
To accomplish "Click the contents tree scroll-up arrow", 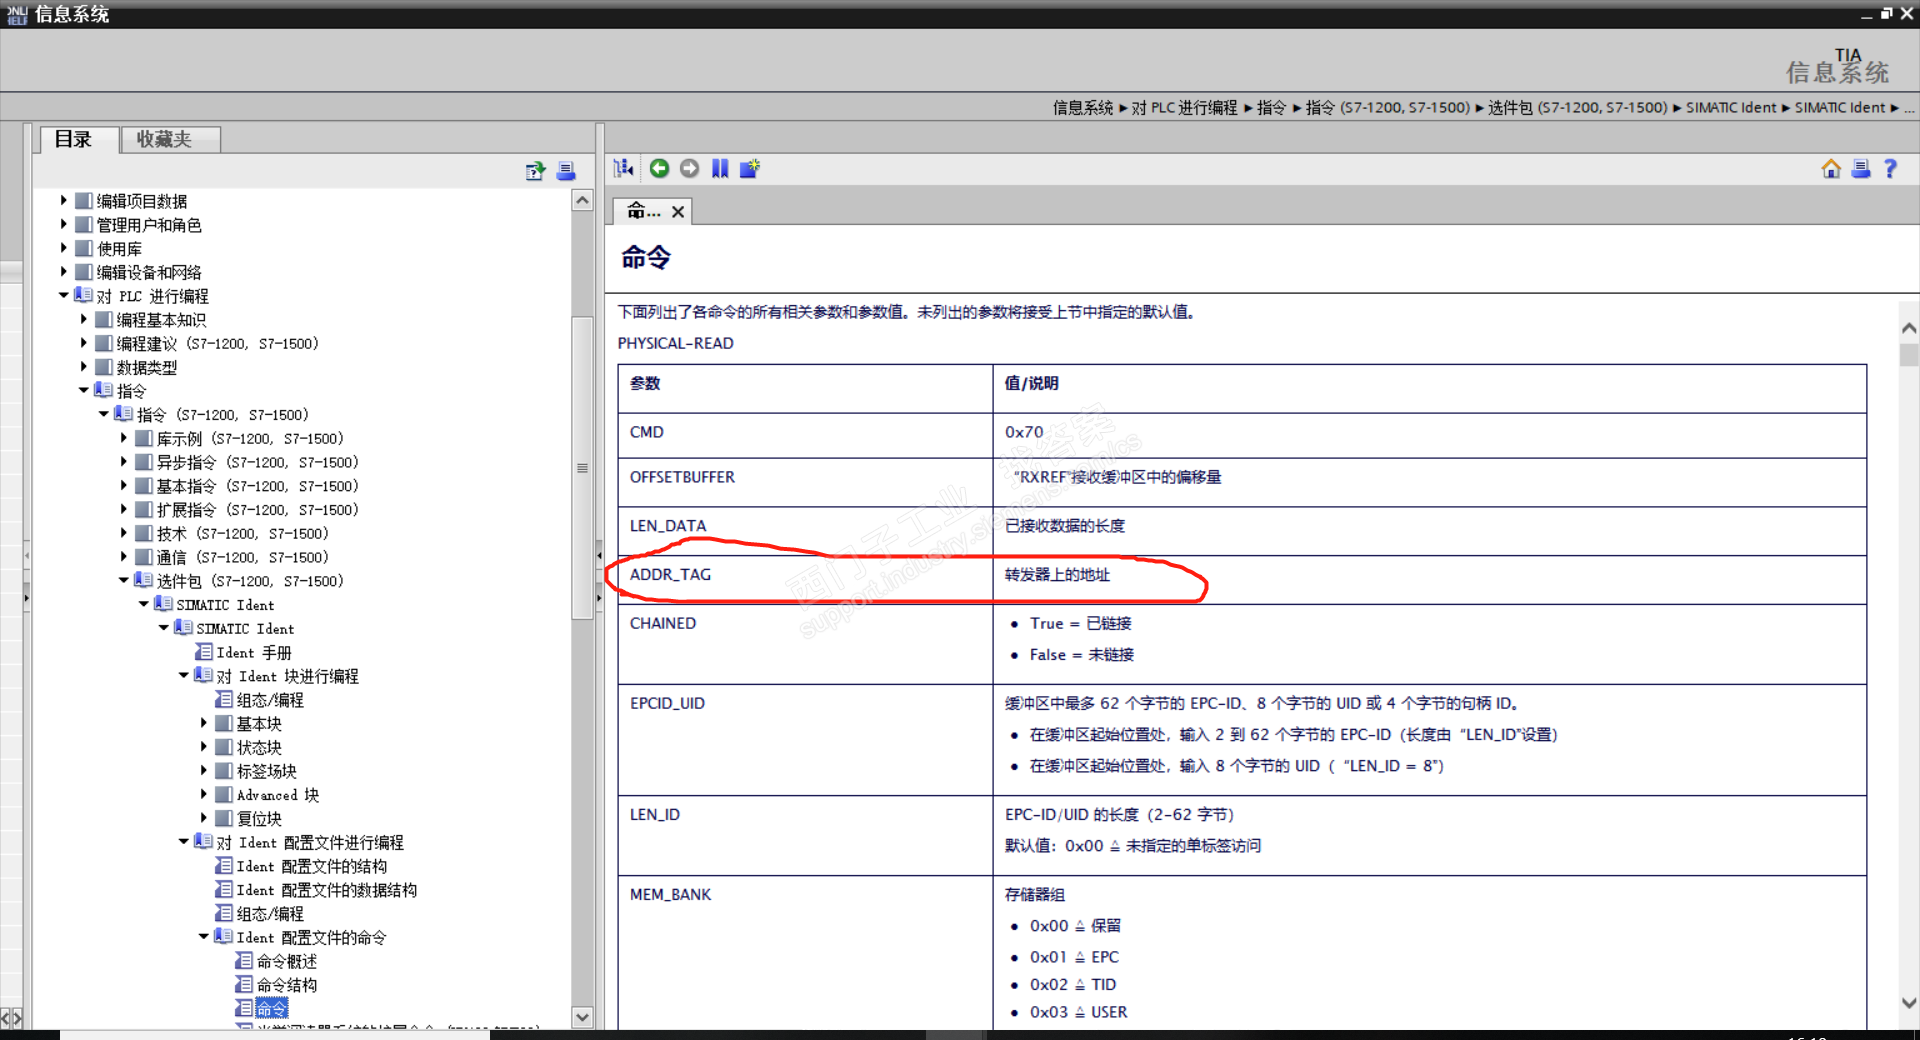I will pyautogui.click(x=582, y=200).
